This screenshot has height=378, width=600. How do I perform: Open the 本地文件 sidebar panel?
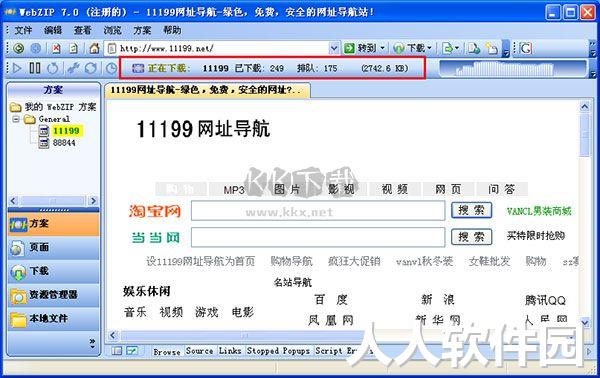(x=53, y=319)
